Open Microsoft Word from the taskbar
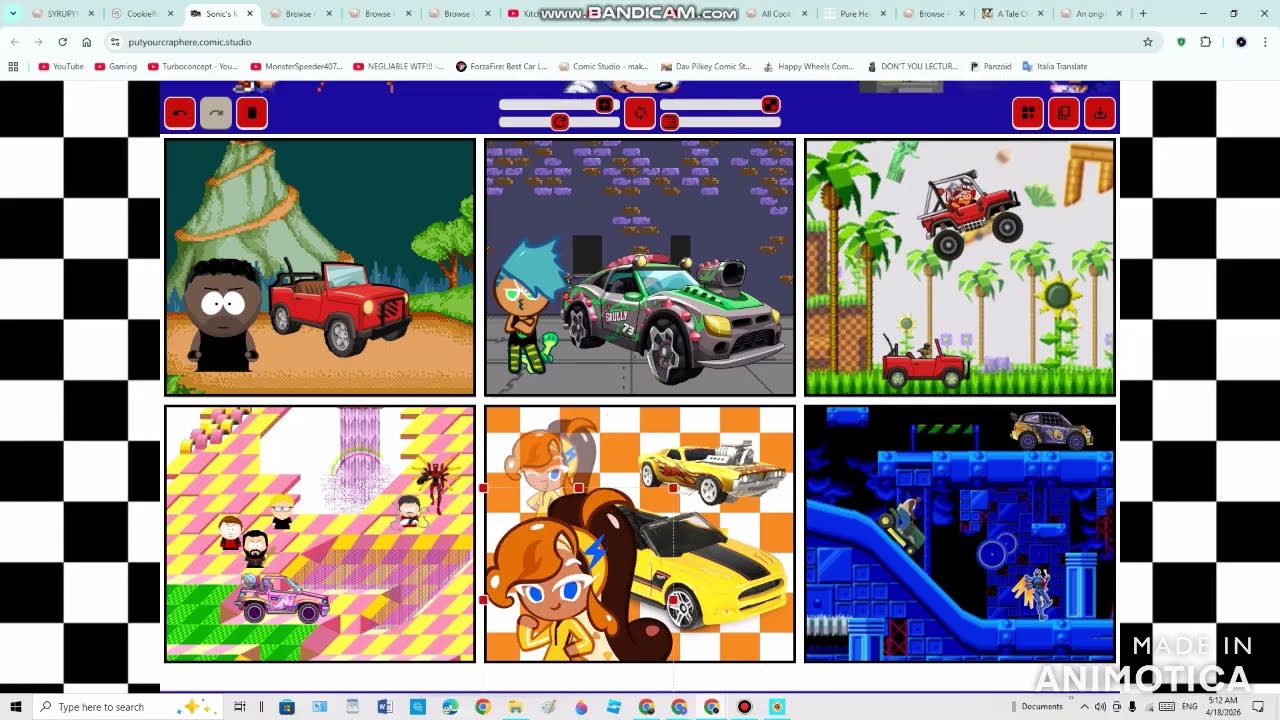1280x720 pixels. tap(385, 707)
